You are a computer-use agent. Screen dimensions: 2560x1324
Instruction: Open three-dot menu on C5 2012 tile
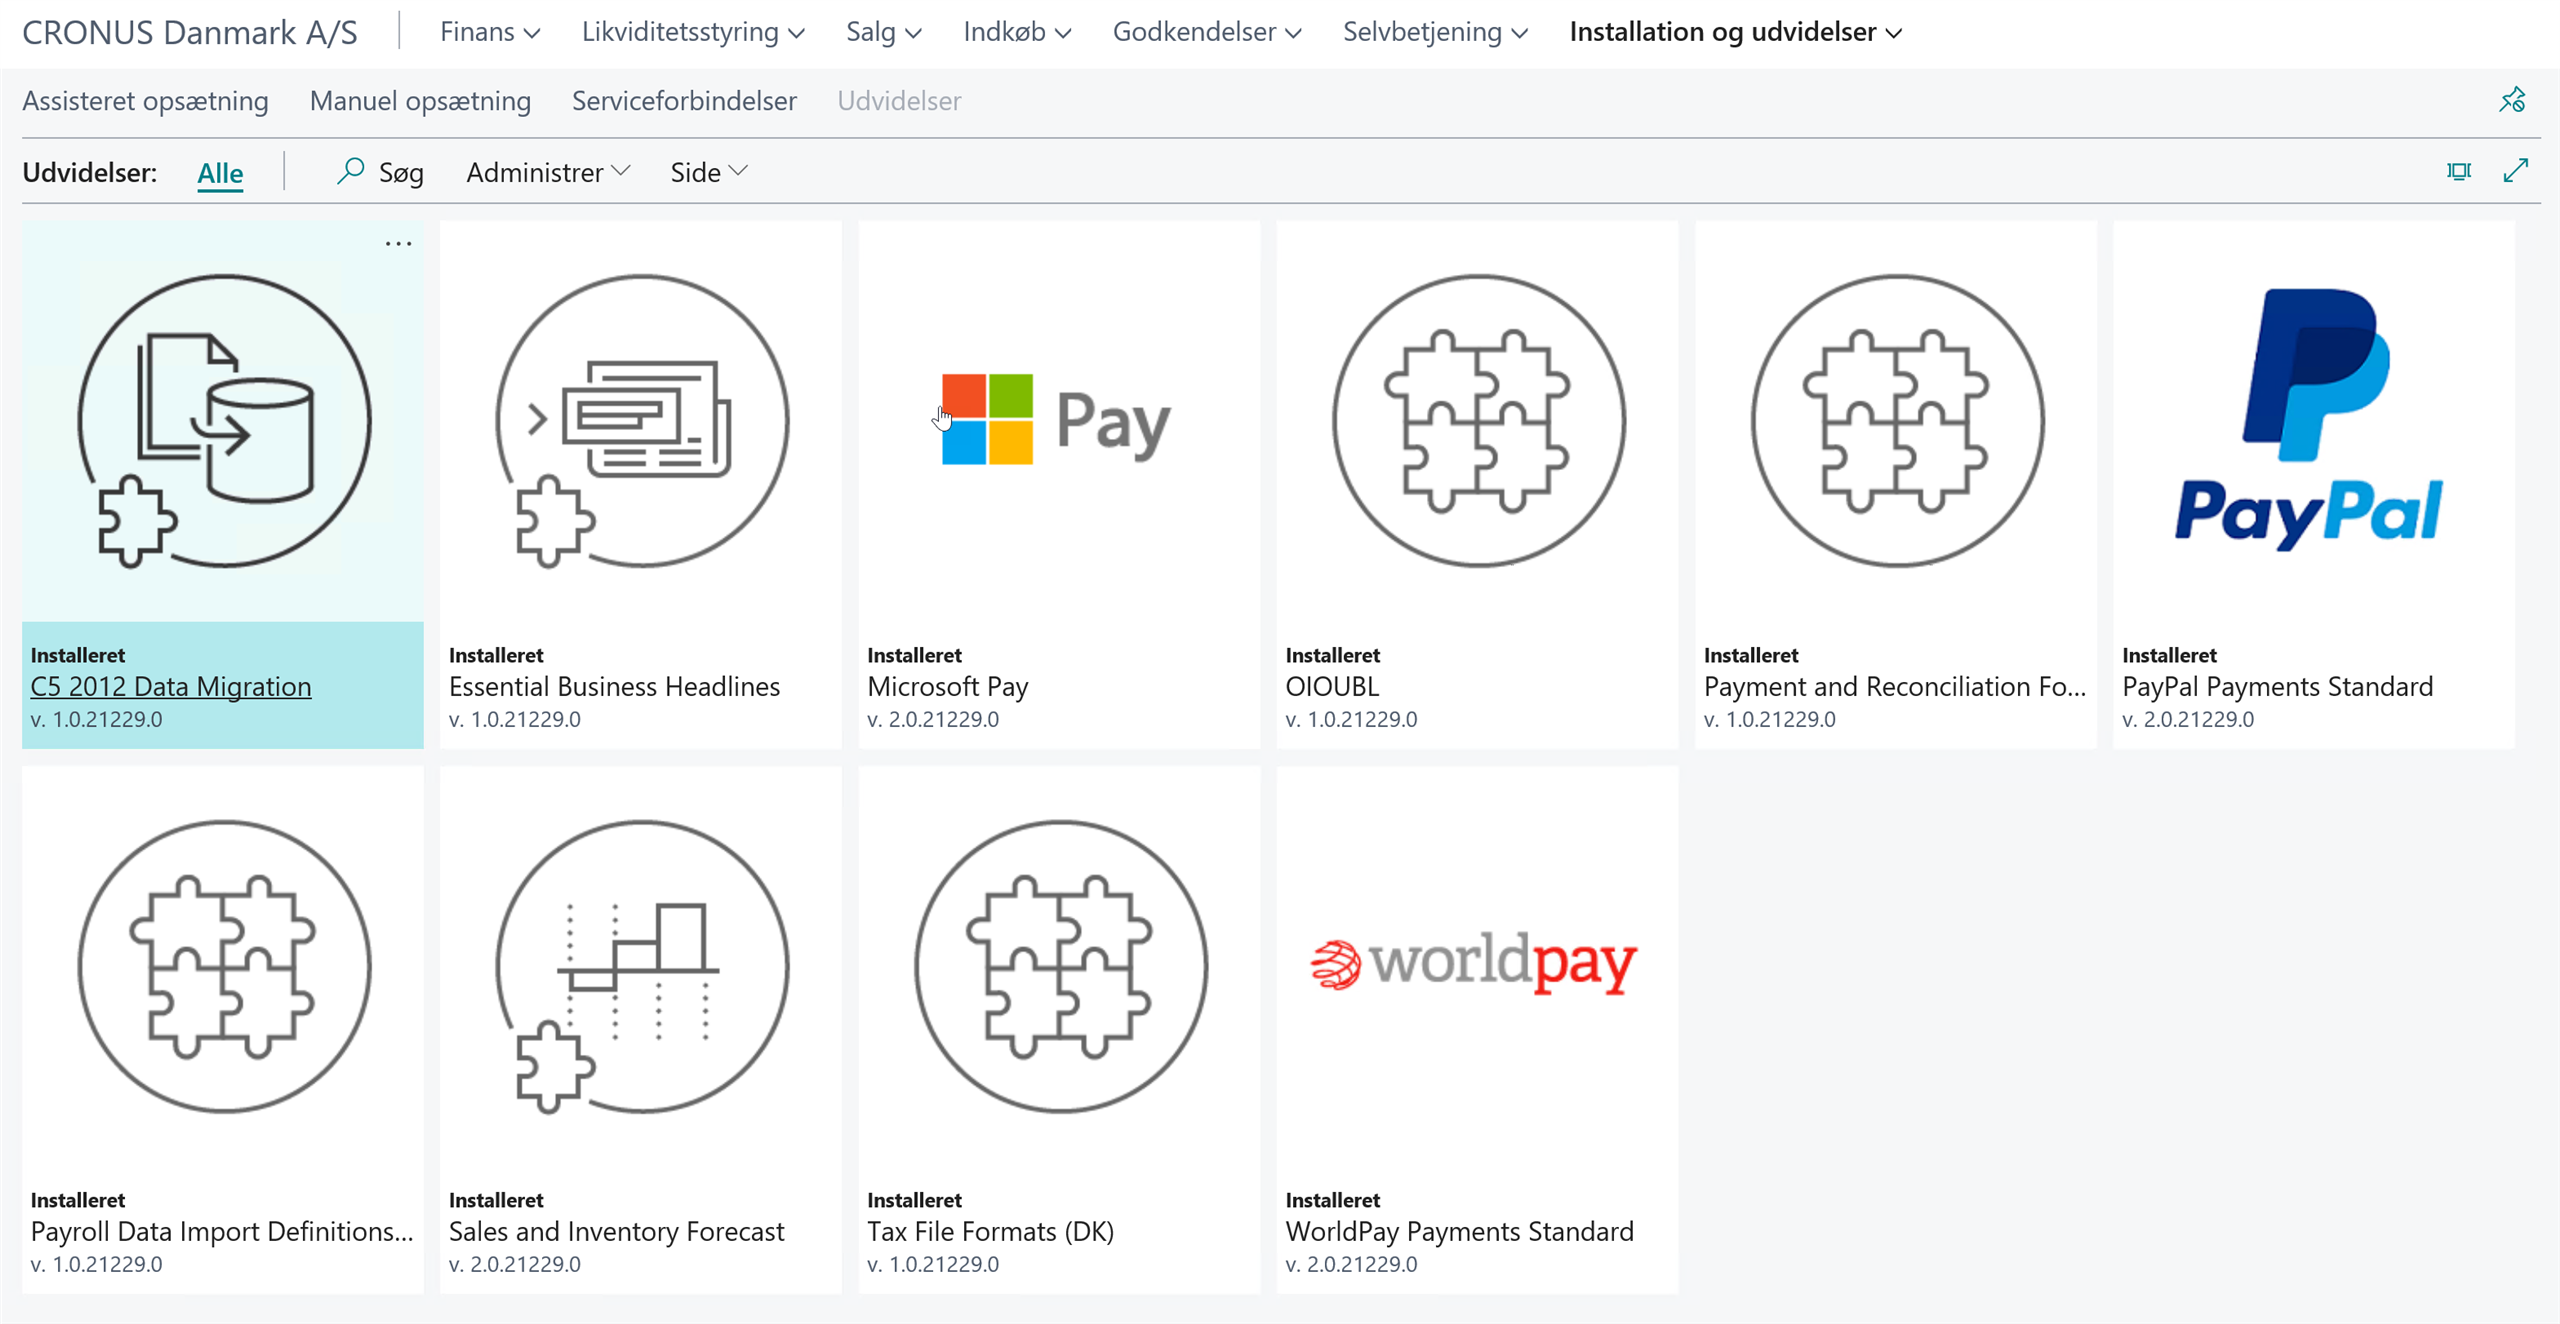coord(399,244)
